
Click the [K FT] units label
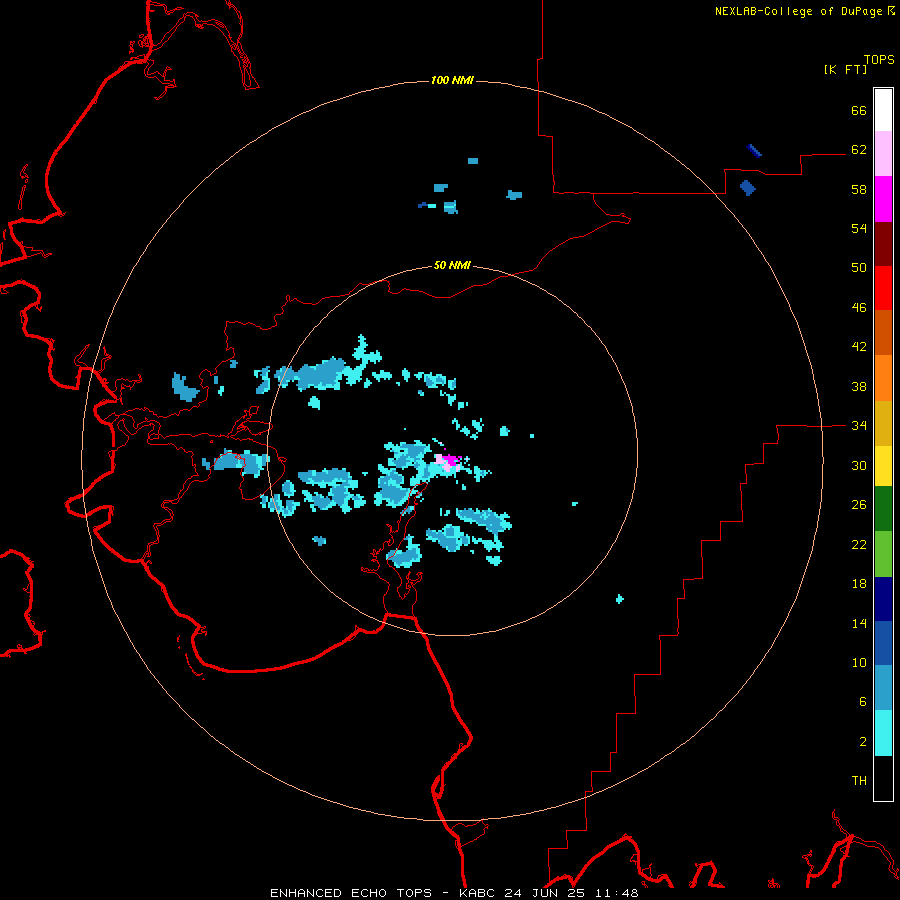tap(845, 69)
